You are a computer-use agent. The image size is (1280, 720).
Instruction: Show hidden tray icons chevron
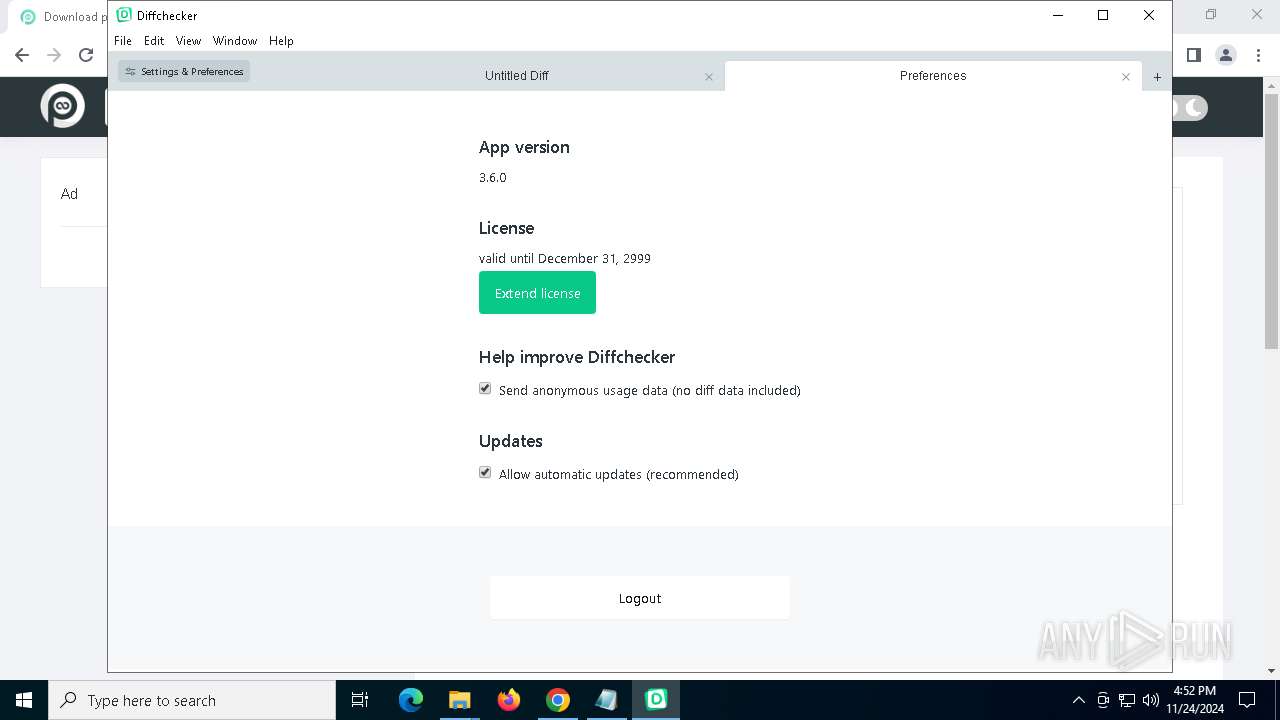coord(1078,700)
